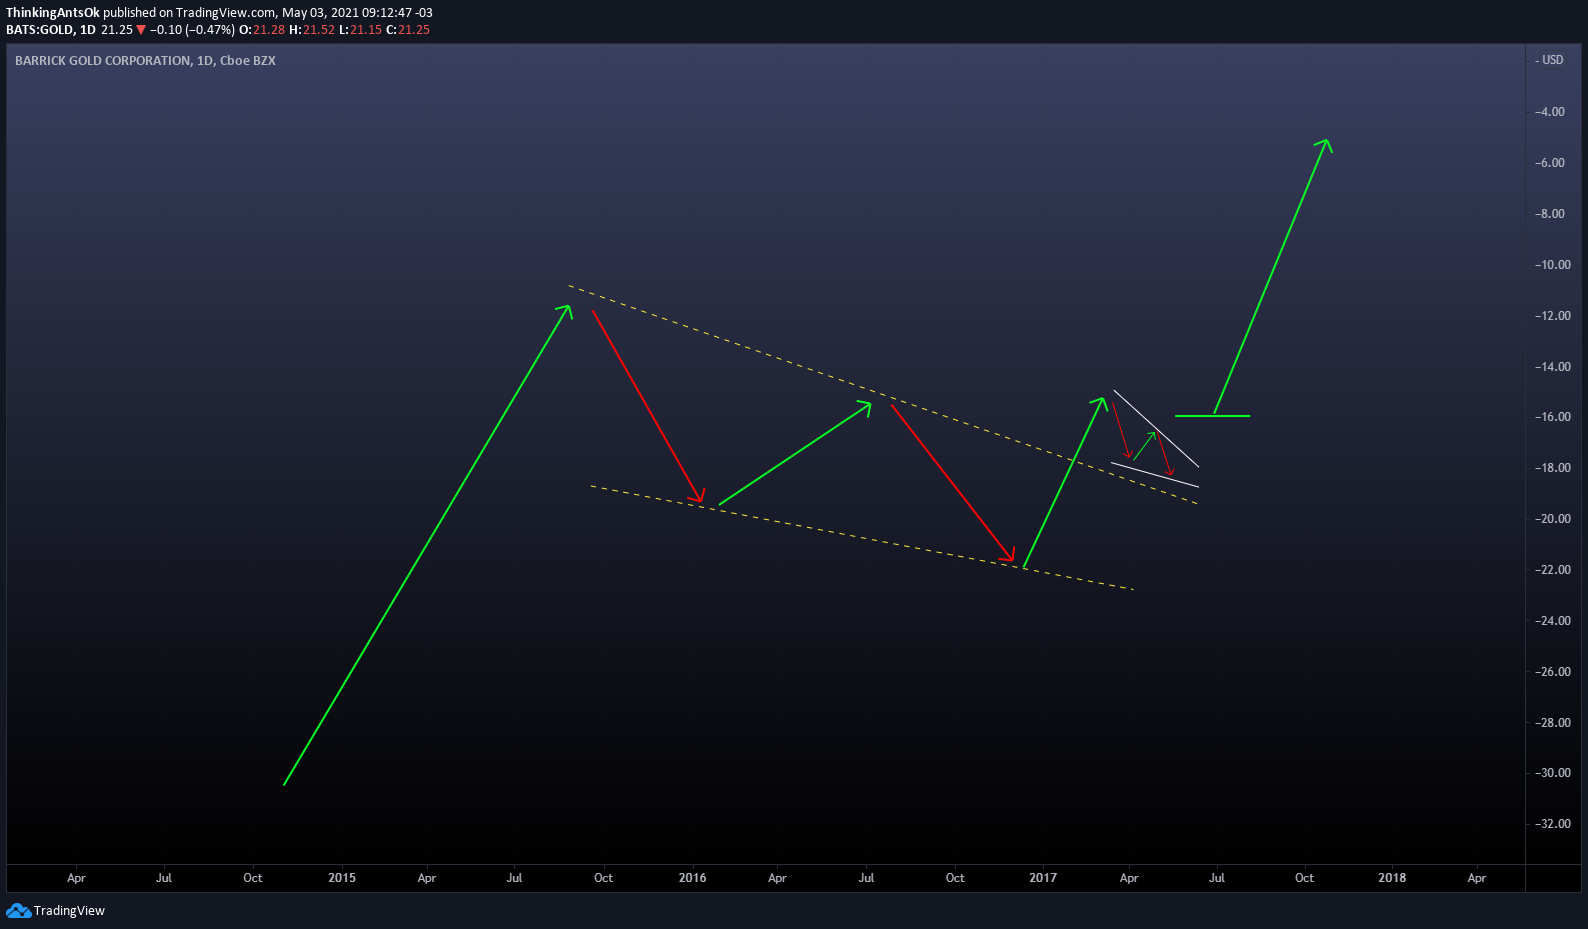Click the low value 21.15

[366, 30]
